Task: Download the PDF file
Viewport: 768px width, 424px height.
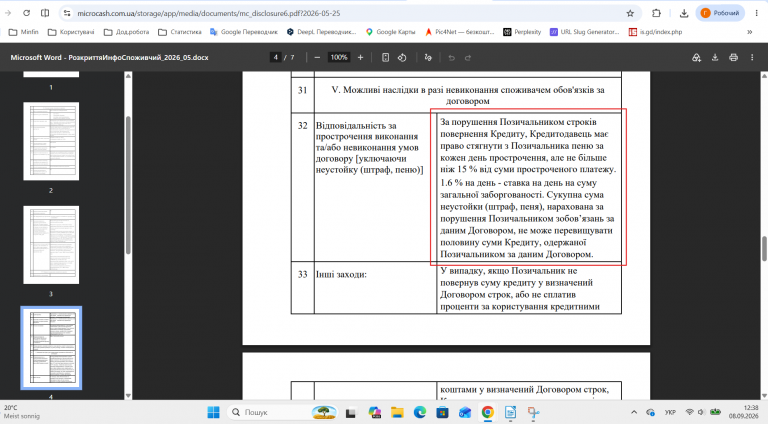Action: coord(715,57)
